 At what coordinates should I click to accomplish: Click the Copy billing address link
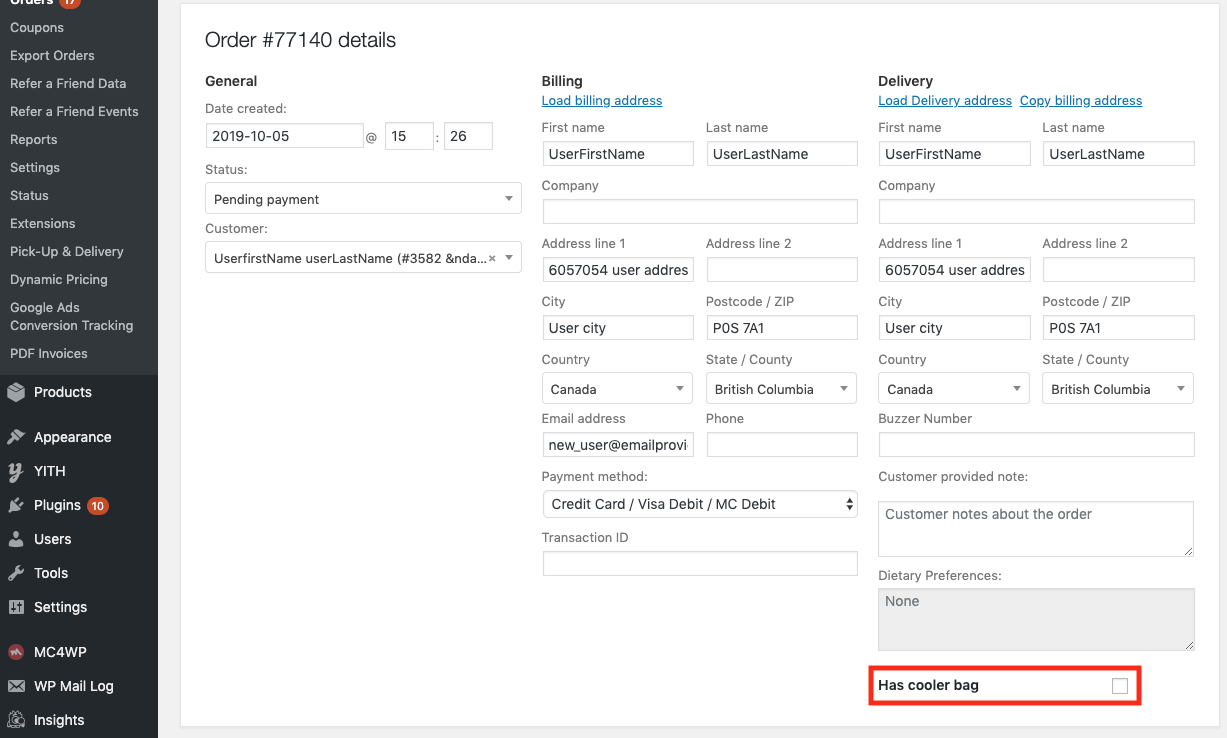(x=1081, y=100)
